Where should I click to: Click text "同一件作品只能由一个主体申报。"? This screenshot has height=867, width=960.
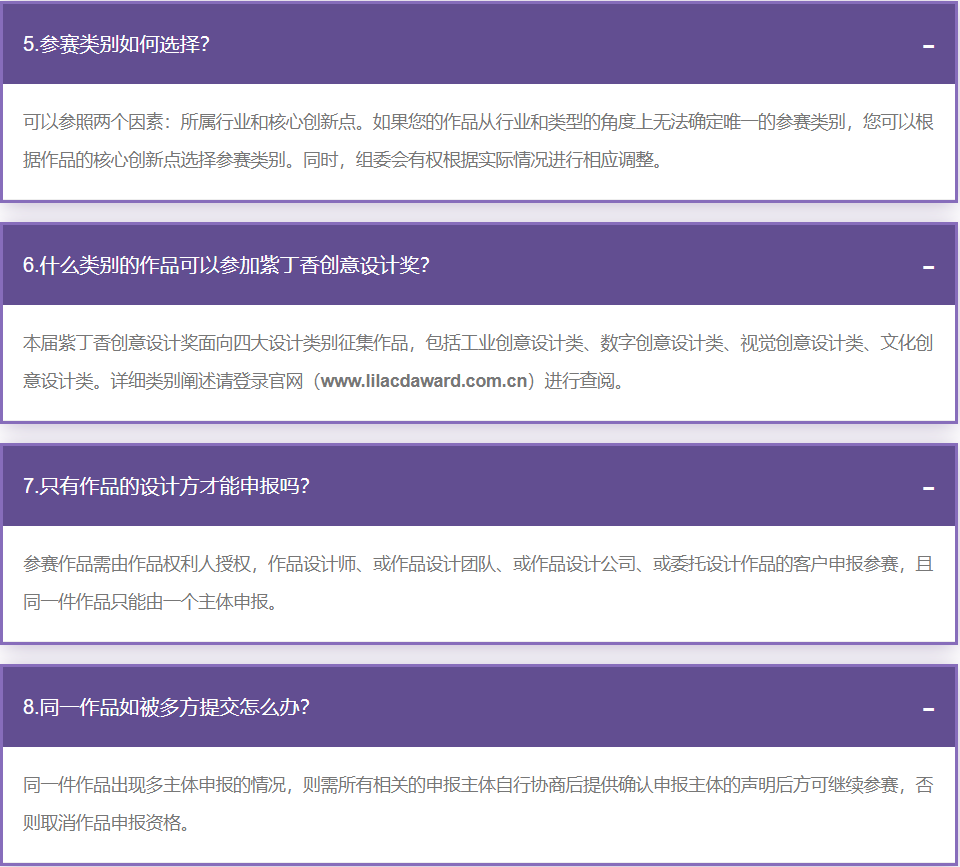[x=151, y=602]
